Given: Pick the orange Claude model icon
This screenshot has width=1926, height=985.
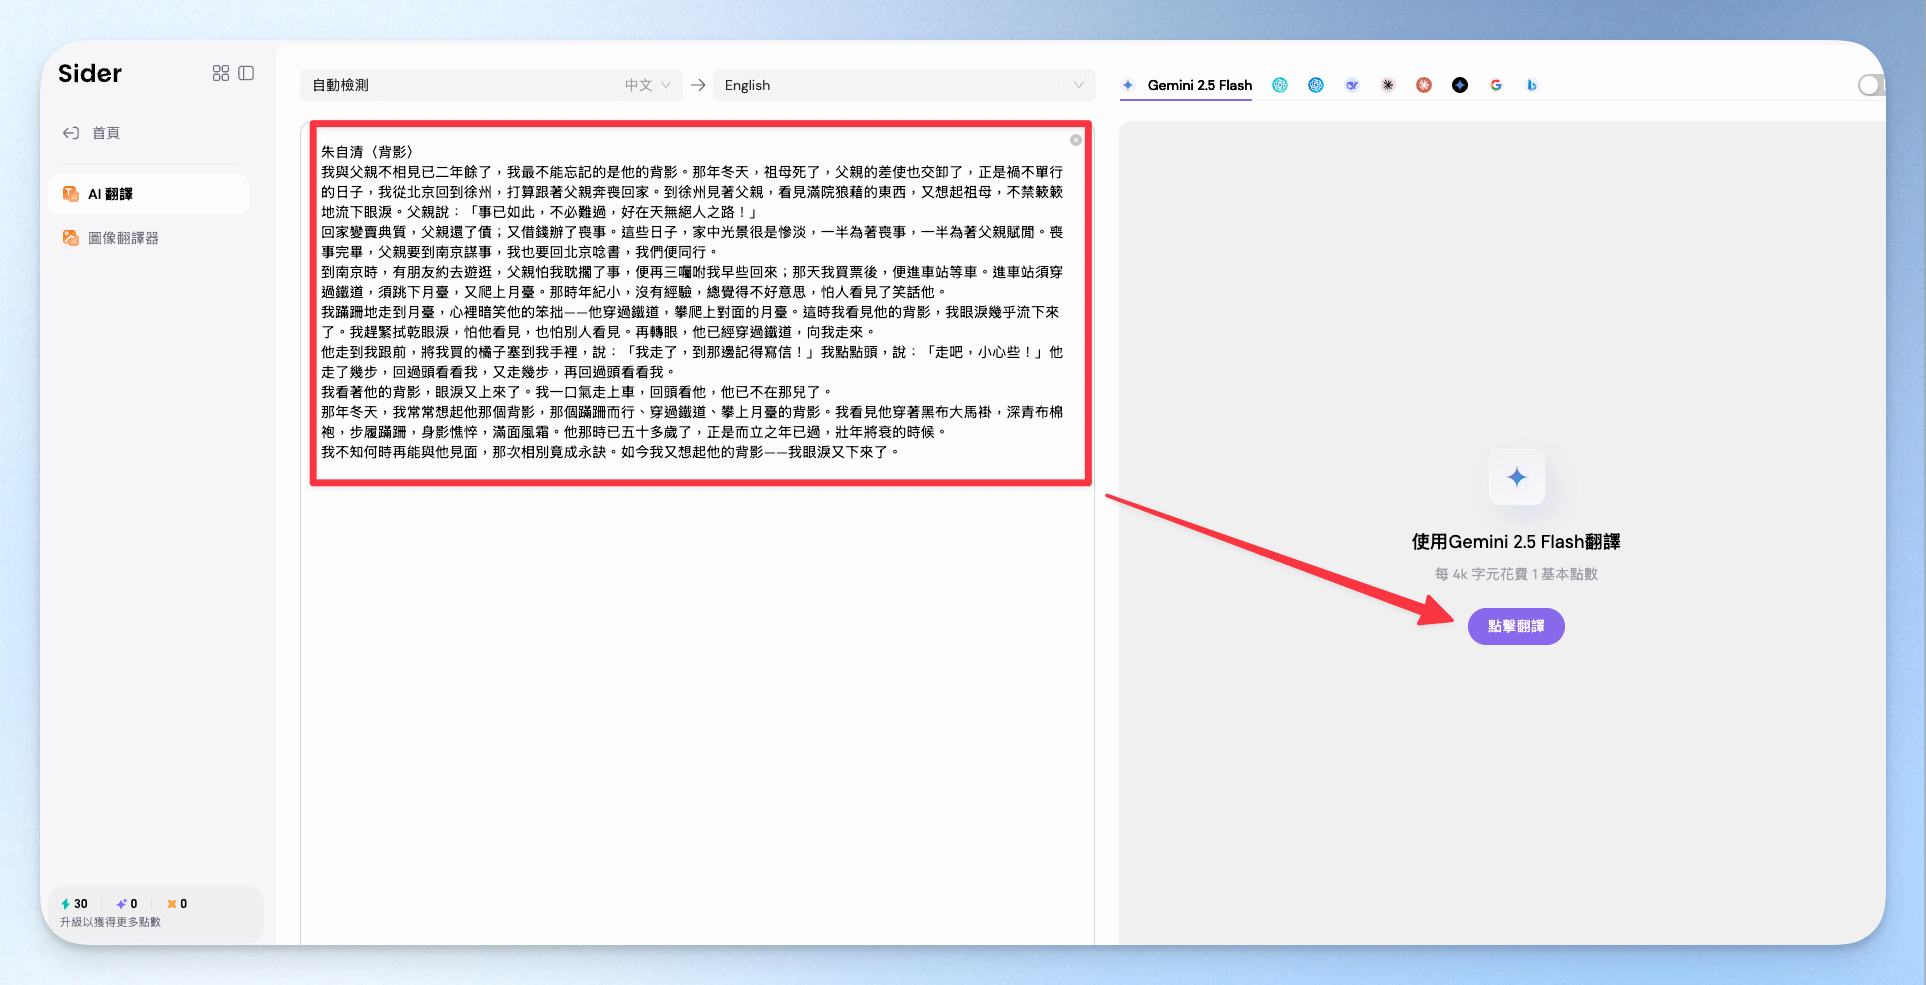Looking at the screenshot, I should 1424,85.
